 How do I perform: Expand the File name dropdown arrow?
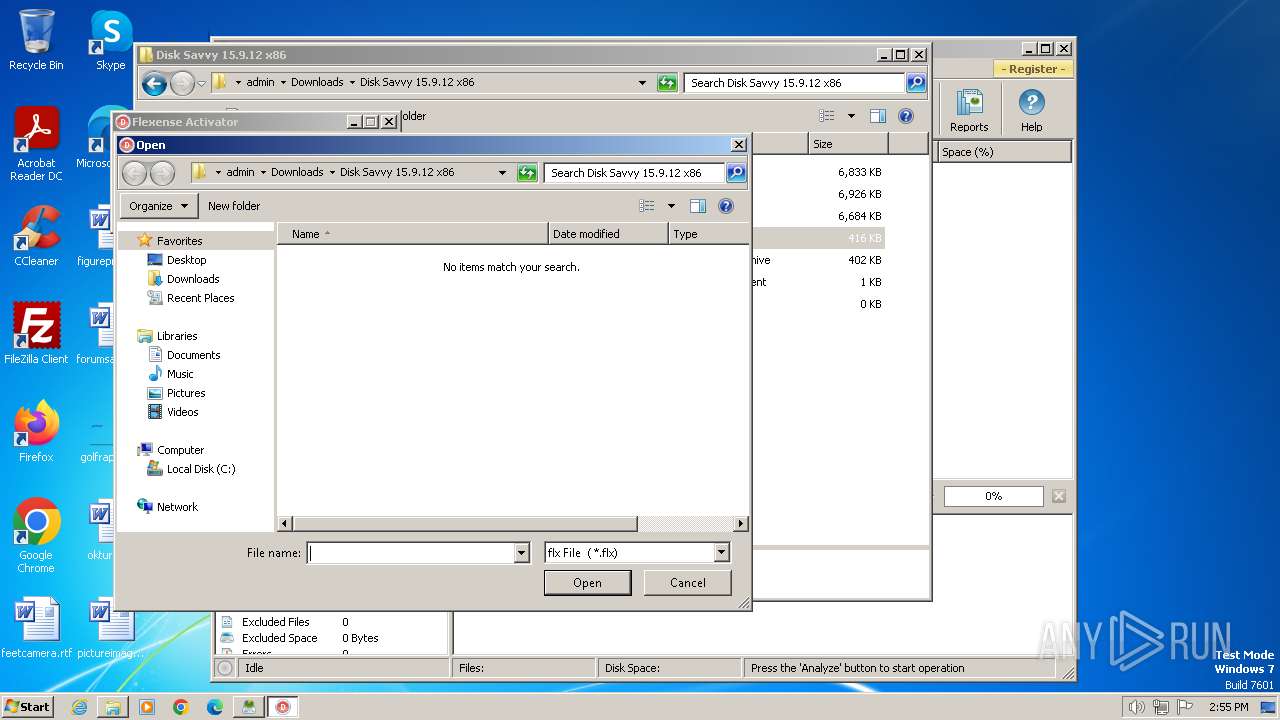point(521,553)
